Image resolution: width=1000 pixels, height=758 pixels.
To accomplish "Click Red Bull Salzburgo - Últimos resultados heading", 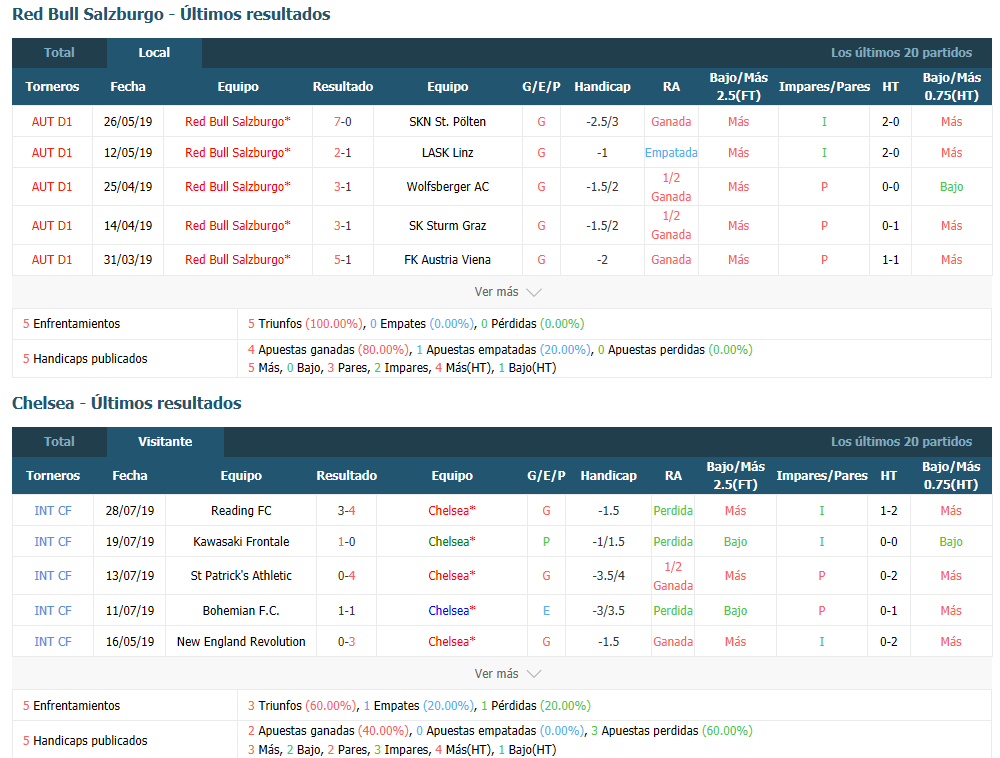I will [x=172, y=15].
